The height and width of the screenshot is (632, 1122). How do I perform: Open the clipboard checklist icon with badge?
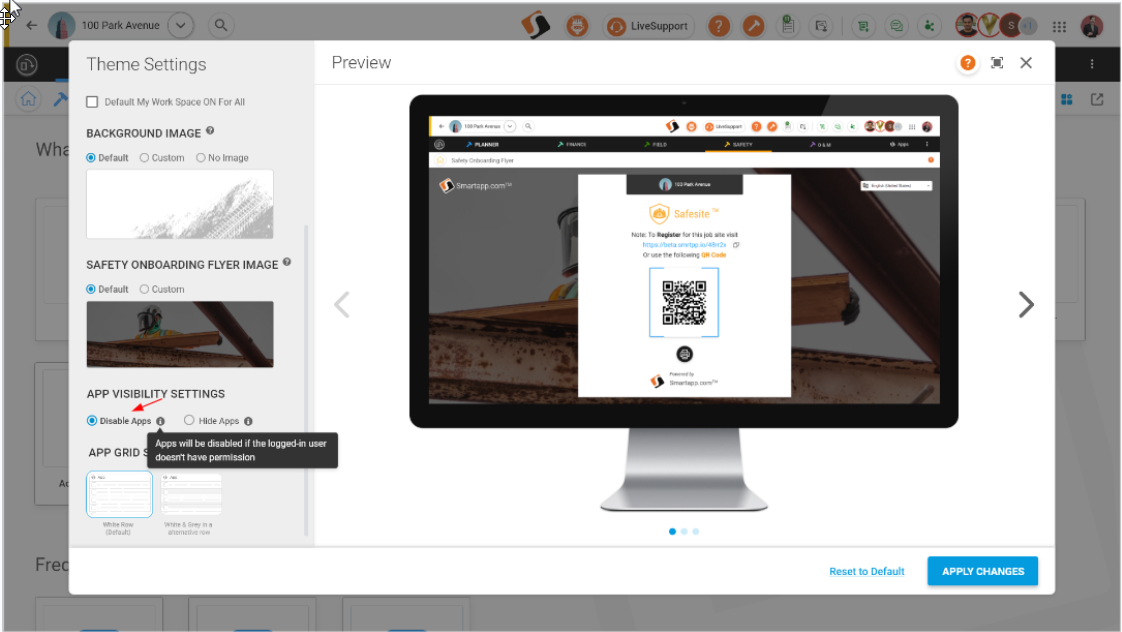click(x=788, y=25)
